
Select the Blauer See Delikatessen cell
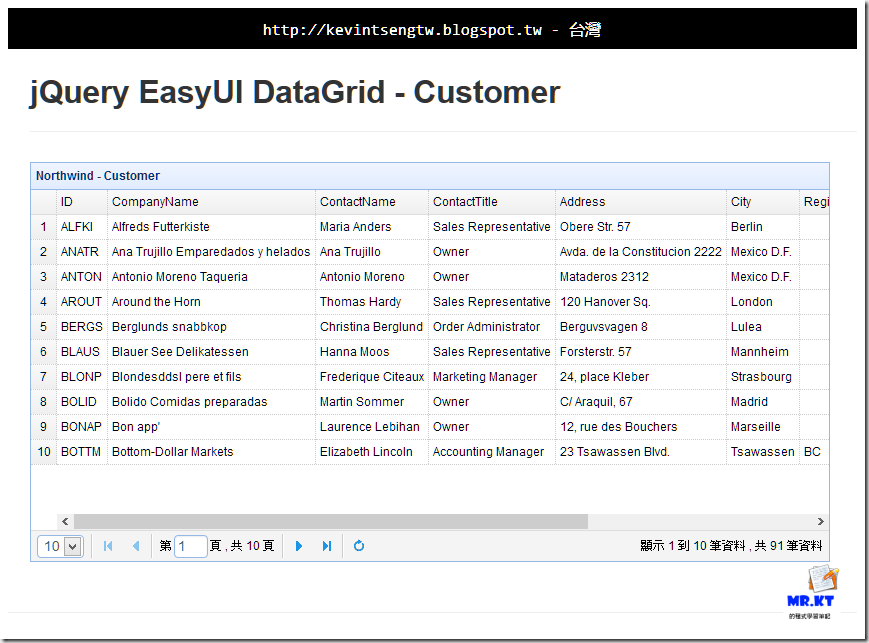[211, 351]
